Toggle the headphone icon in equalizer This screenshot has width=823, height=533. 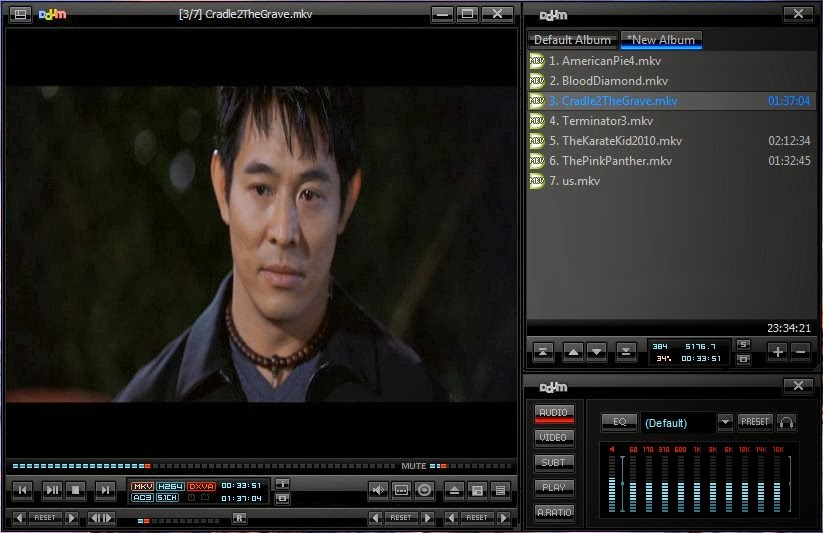coord(786,422)
